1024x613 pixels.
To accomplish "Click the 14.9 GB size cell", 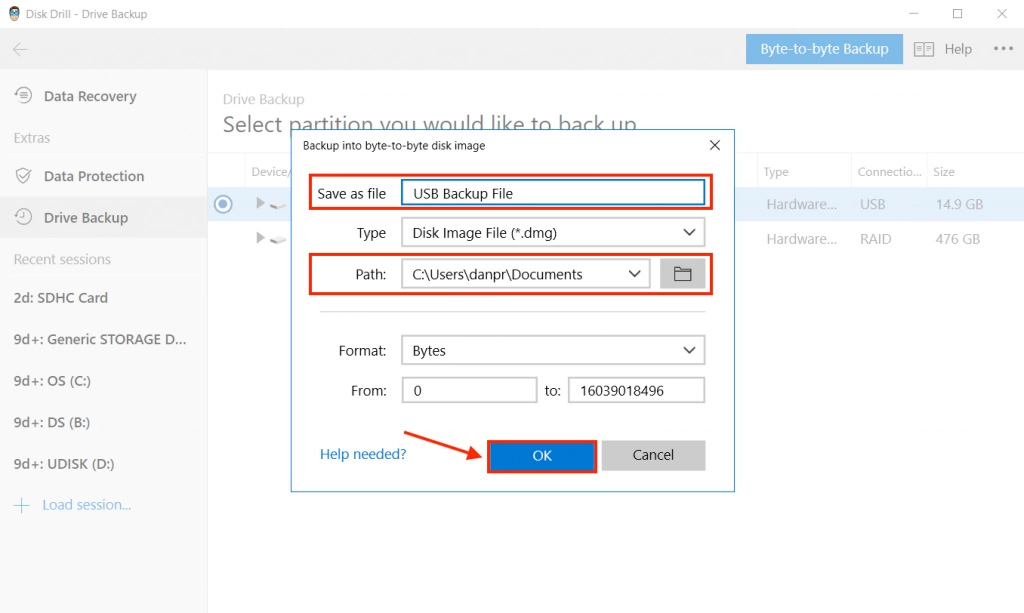I will (959, 204).
